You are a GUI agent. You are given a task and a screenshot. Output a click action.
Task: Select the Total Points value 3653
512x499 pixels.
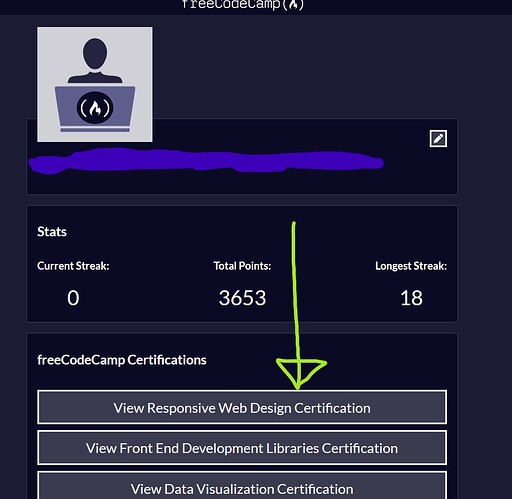(x=242, y=298)
